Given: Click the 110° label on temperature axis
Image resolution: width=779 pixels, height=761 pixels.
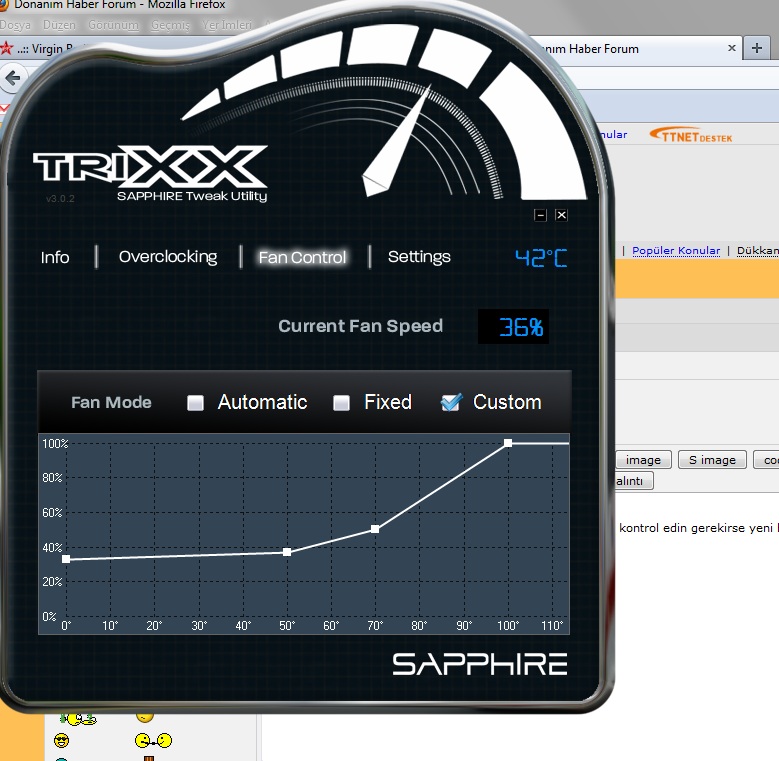Looking at the screenshot, I should (x=552, y=625).
